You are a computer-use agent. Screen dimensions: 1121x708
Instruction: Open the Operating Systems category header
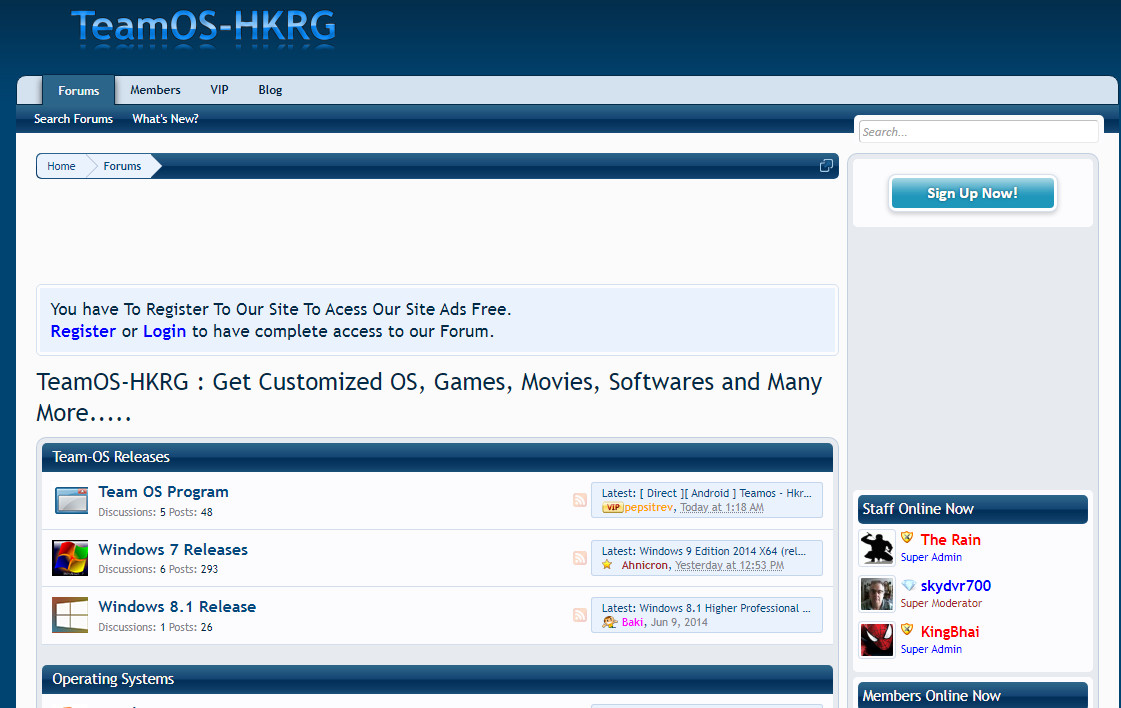[x=113, y=679]
